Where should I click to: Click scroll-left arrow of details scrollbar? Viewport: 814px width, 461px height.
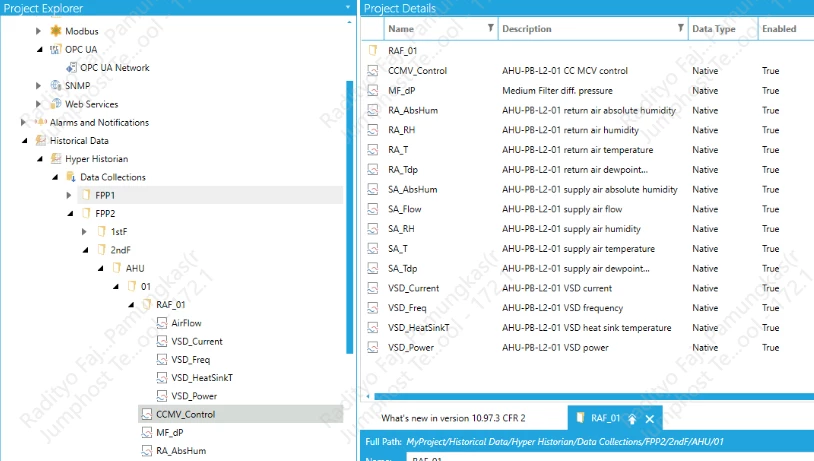tap(368, 397)
